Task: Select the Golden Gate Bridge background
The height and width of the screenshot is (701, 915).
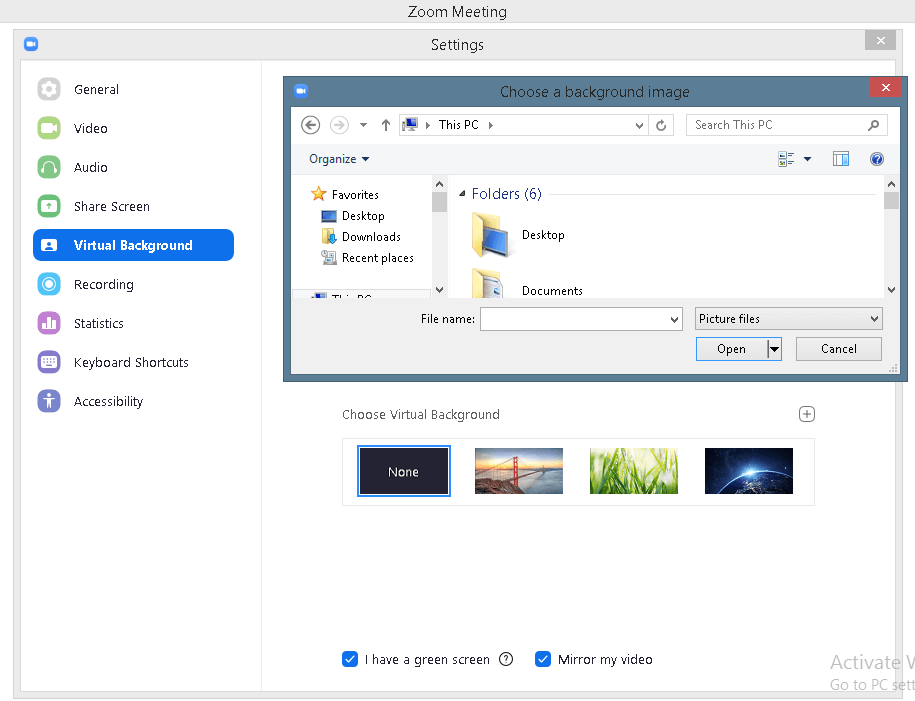Action: pyautogui.click(x=519, y=471)
